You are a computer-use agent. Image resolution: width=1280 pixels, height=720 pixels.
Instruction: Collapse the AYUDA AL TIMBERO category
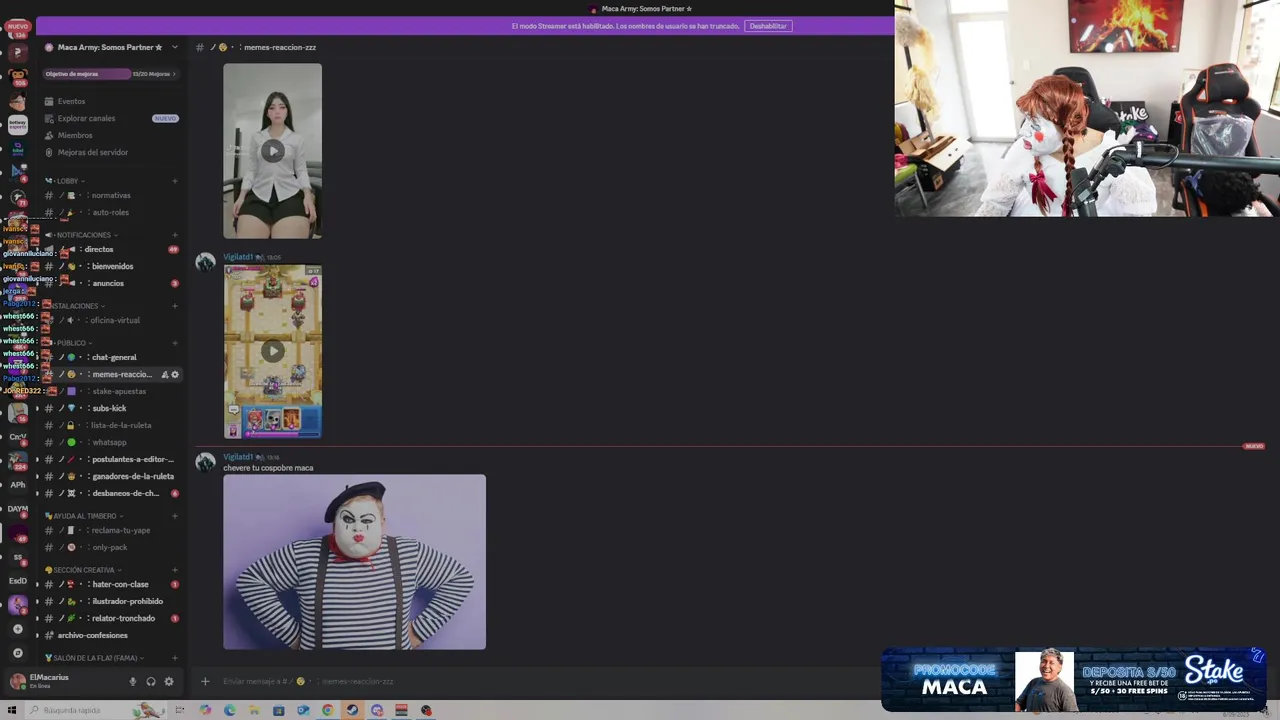tap(84, 516)
